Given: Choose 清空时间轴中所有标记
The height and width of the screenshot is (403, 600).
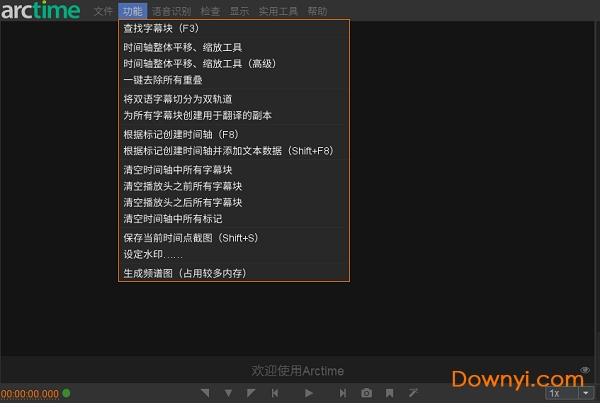Looking at the screenshot, I should point(234,219).
